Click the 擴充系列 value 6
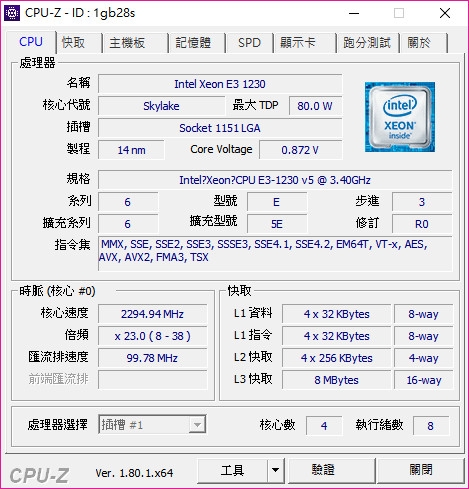This screenshot has width=469, height=489. click(128, 224)
